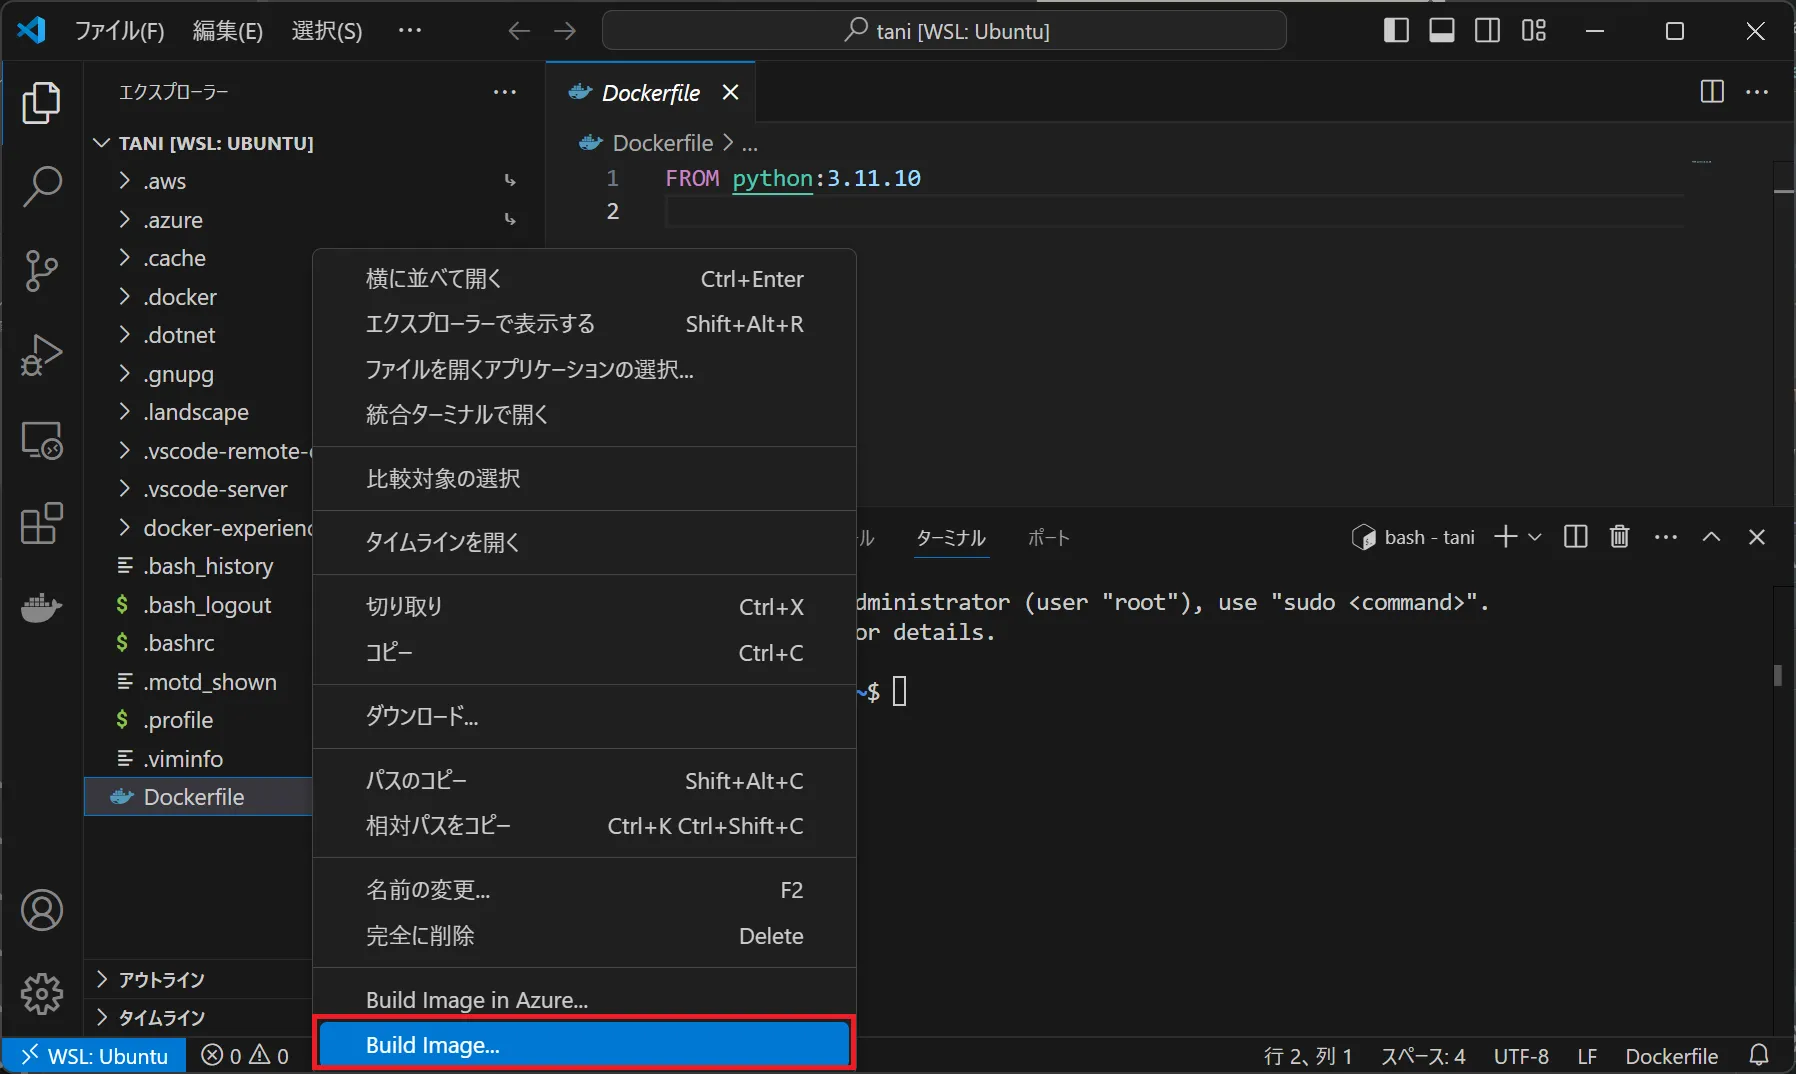Toggle the secondary sidebar
Viewport: 1796px width, 1074px height.
tap(1488, 30)
